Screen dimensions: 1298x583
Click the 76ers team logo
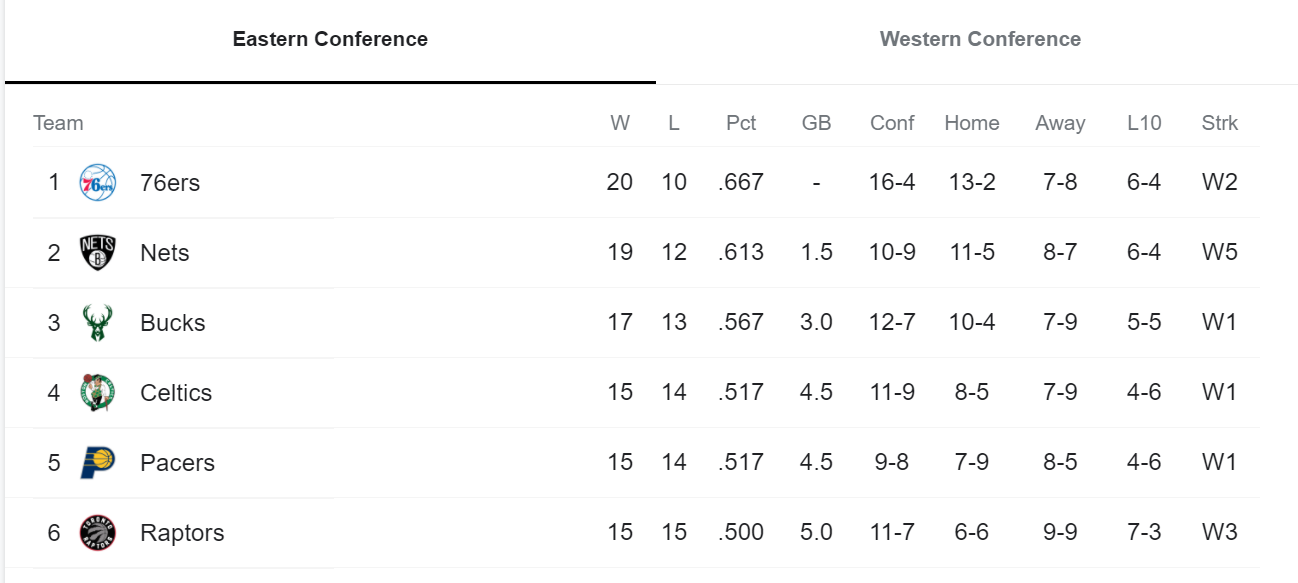point(98,183)
